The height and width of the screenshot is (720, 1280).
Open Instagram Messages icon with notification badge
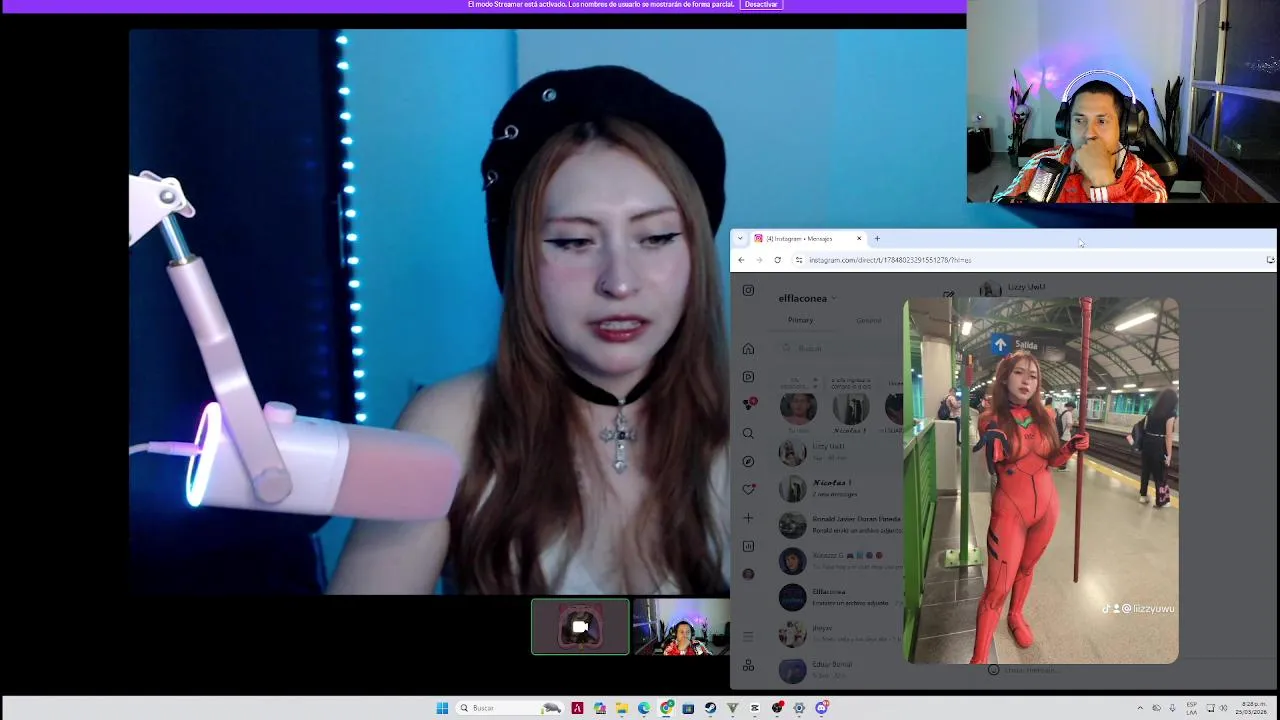[x=748, y=405]
